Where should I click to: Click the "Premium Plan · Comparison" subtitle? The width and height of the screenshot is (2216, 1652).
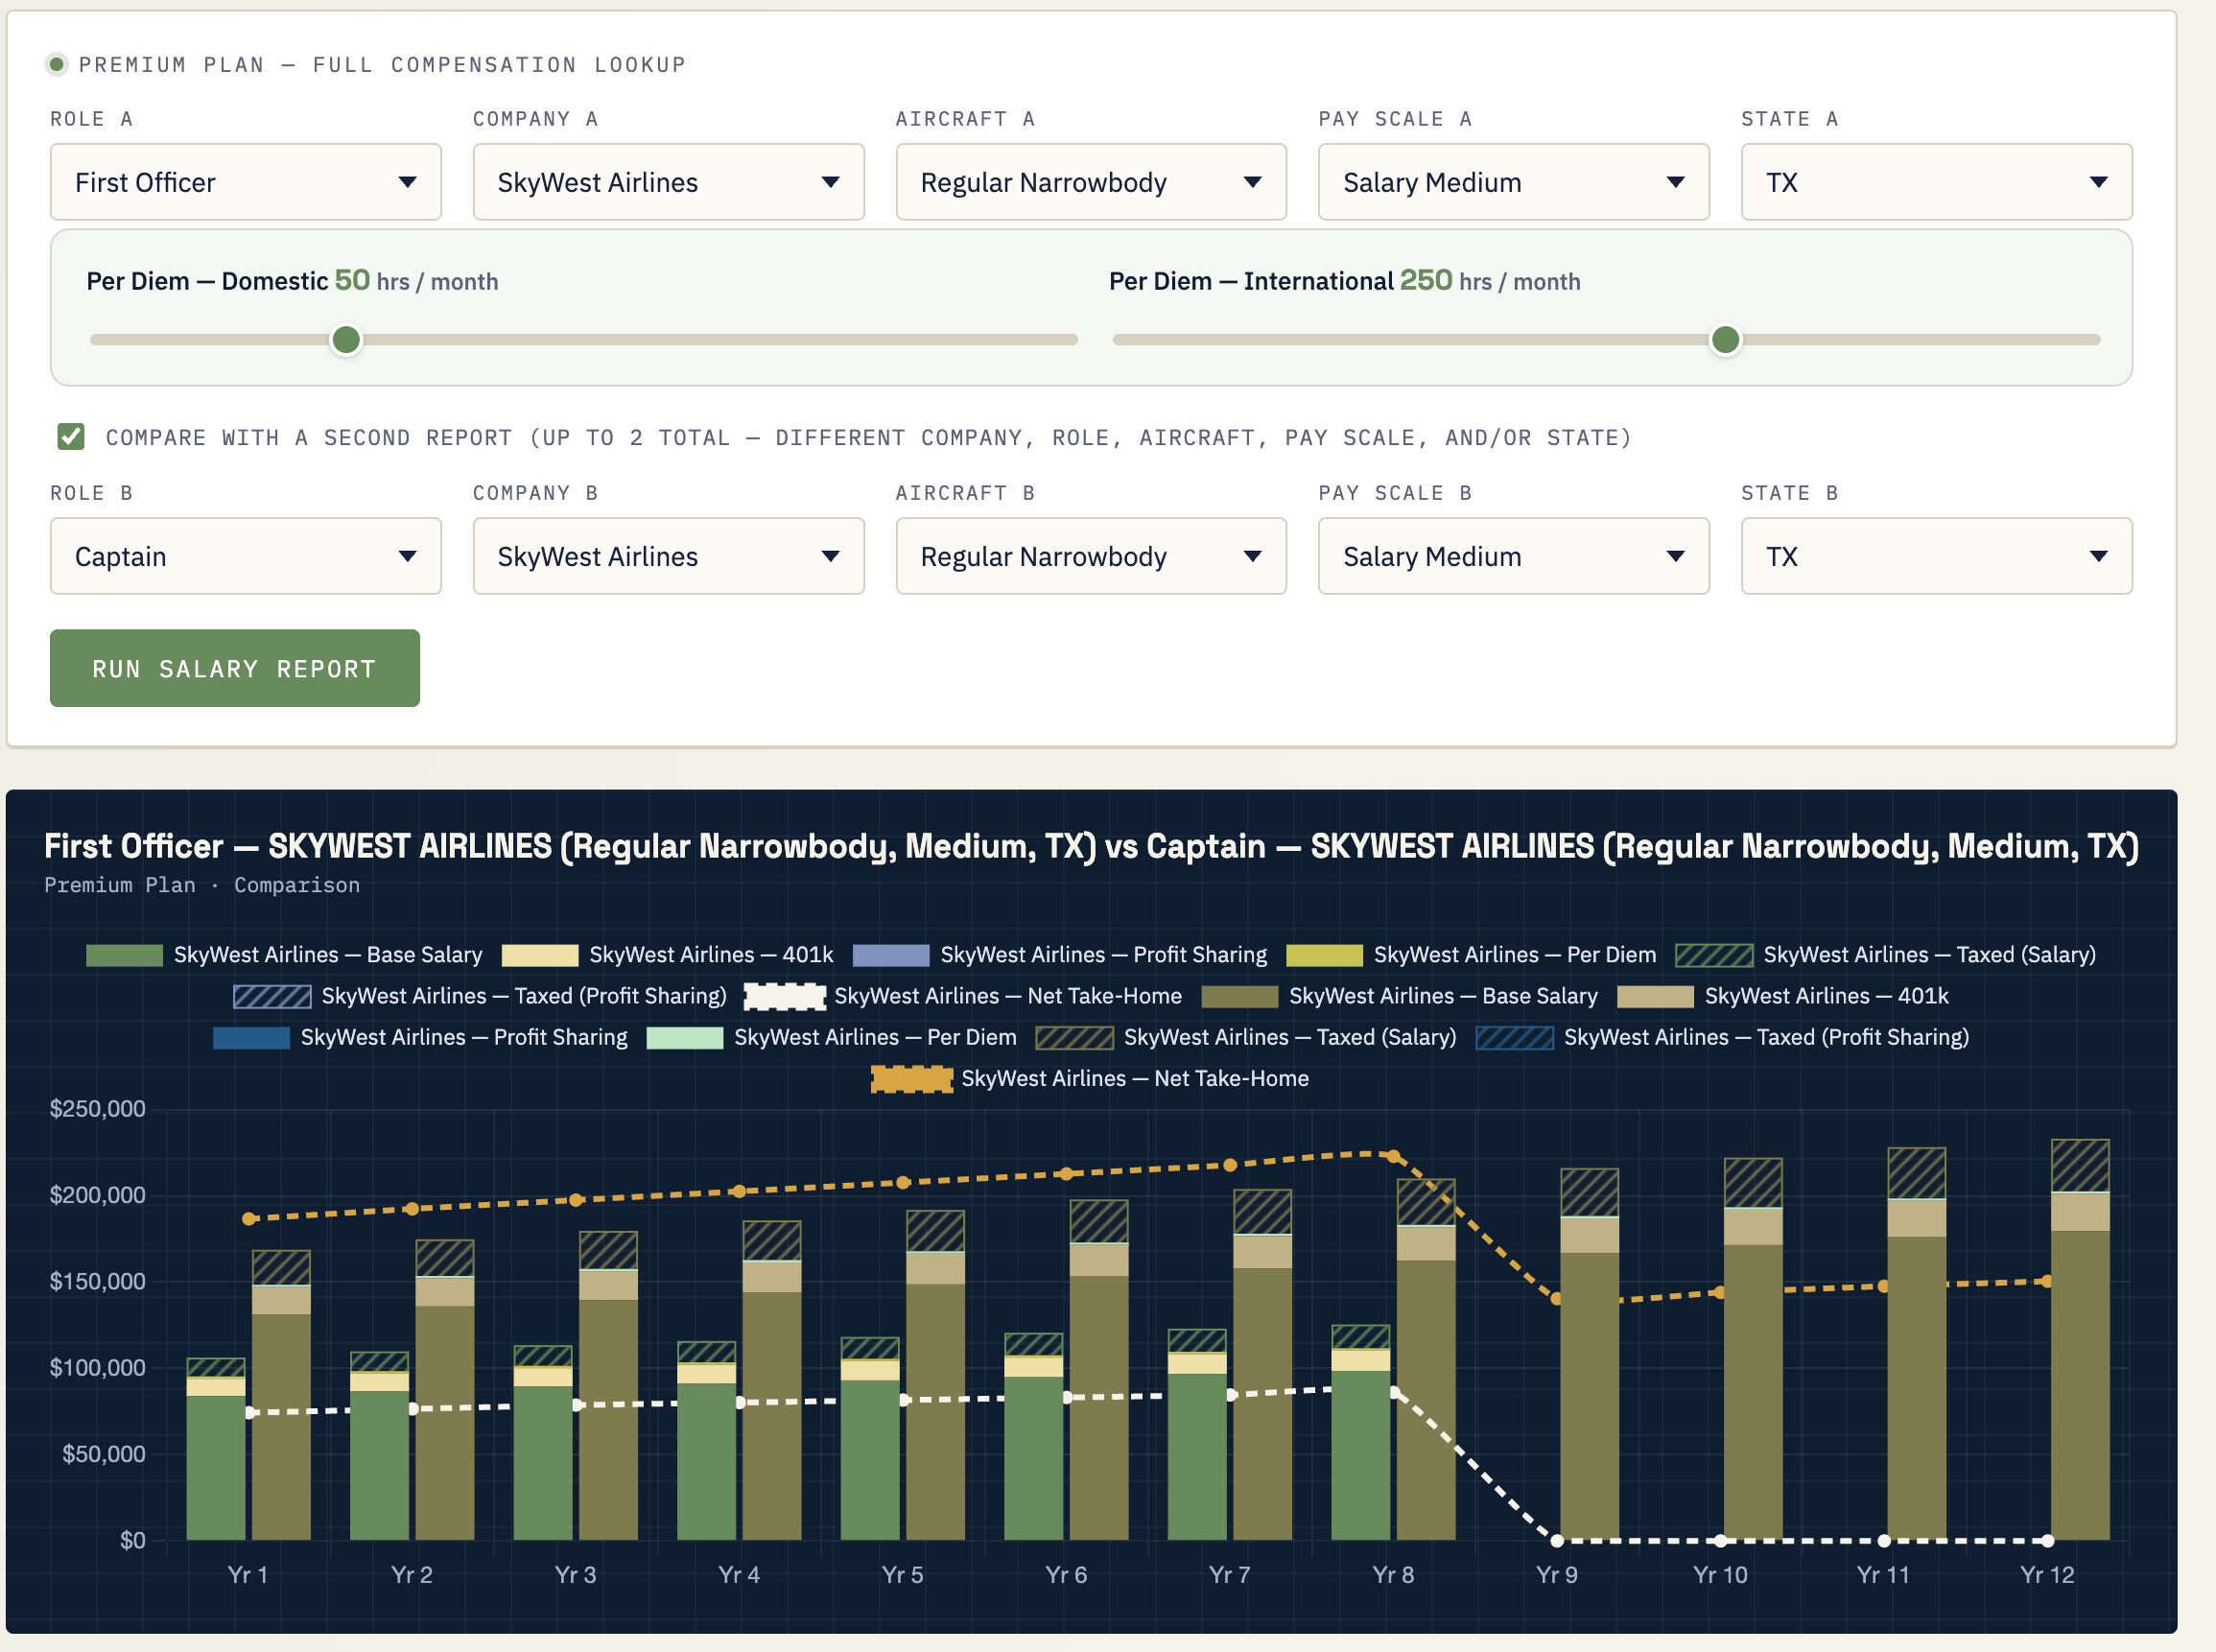[202, 885]
